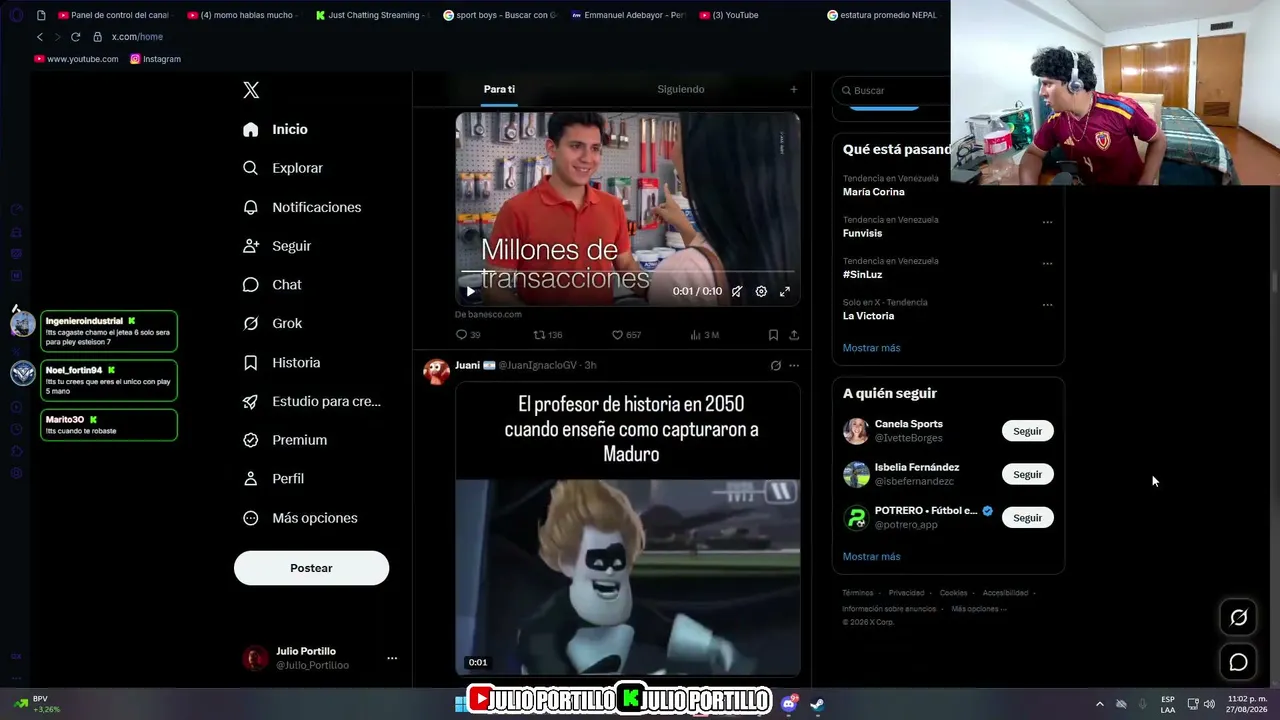The width and height of the screenshot is (1280, 720).
Task: Click the Postear button
Action: (x=311, y=568)
